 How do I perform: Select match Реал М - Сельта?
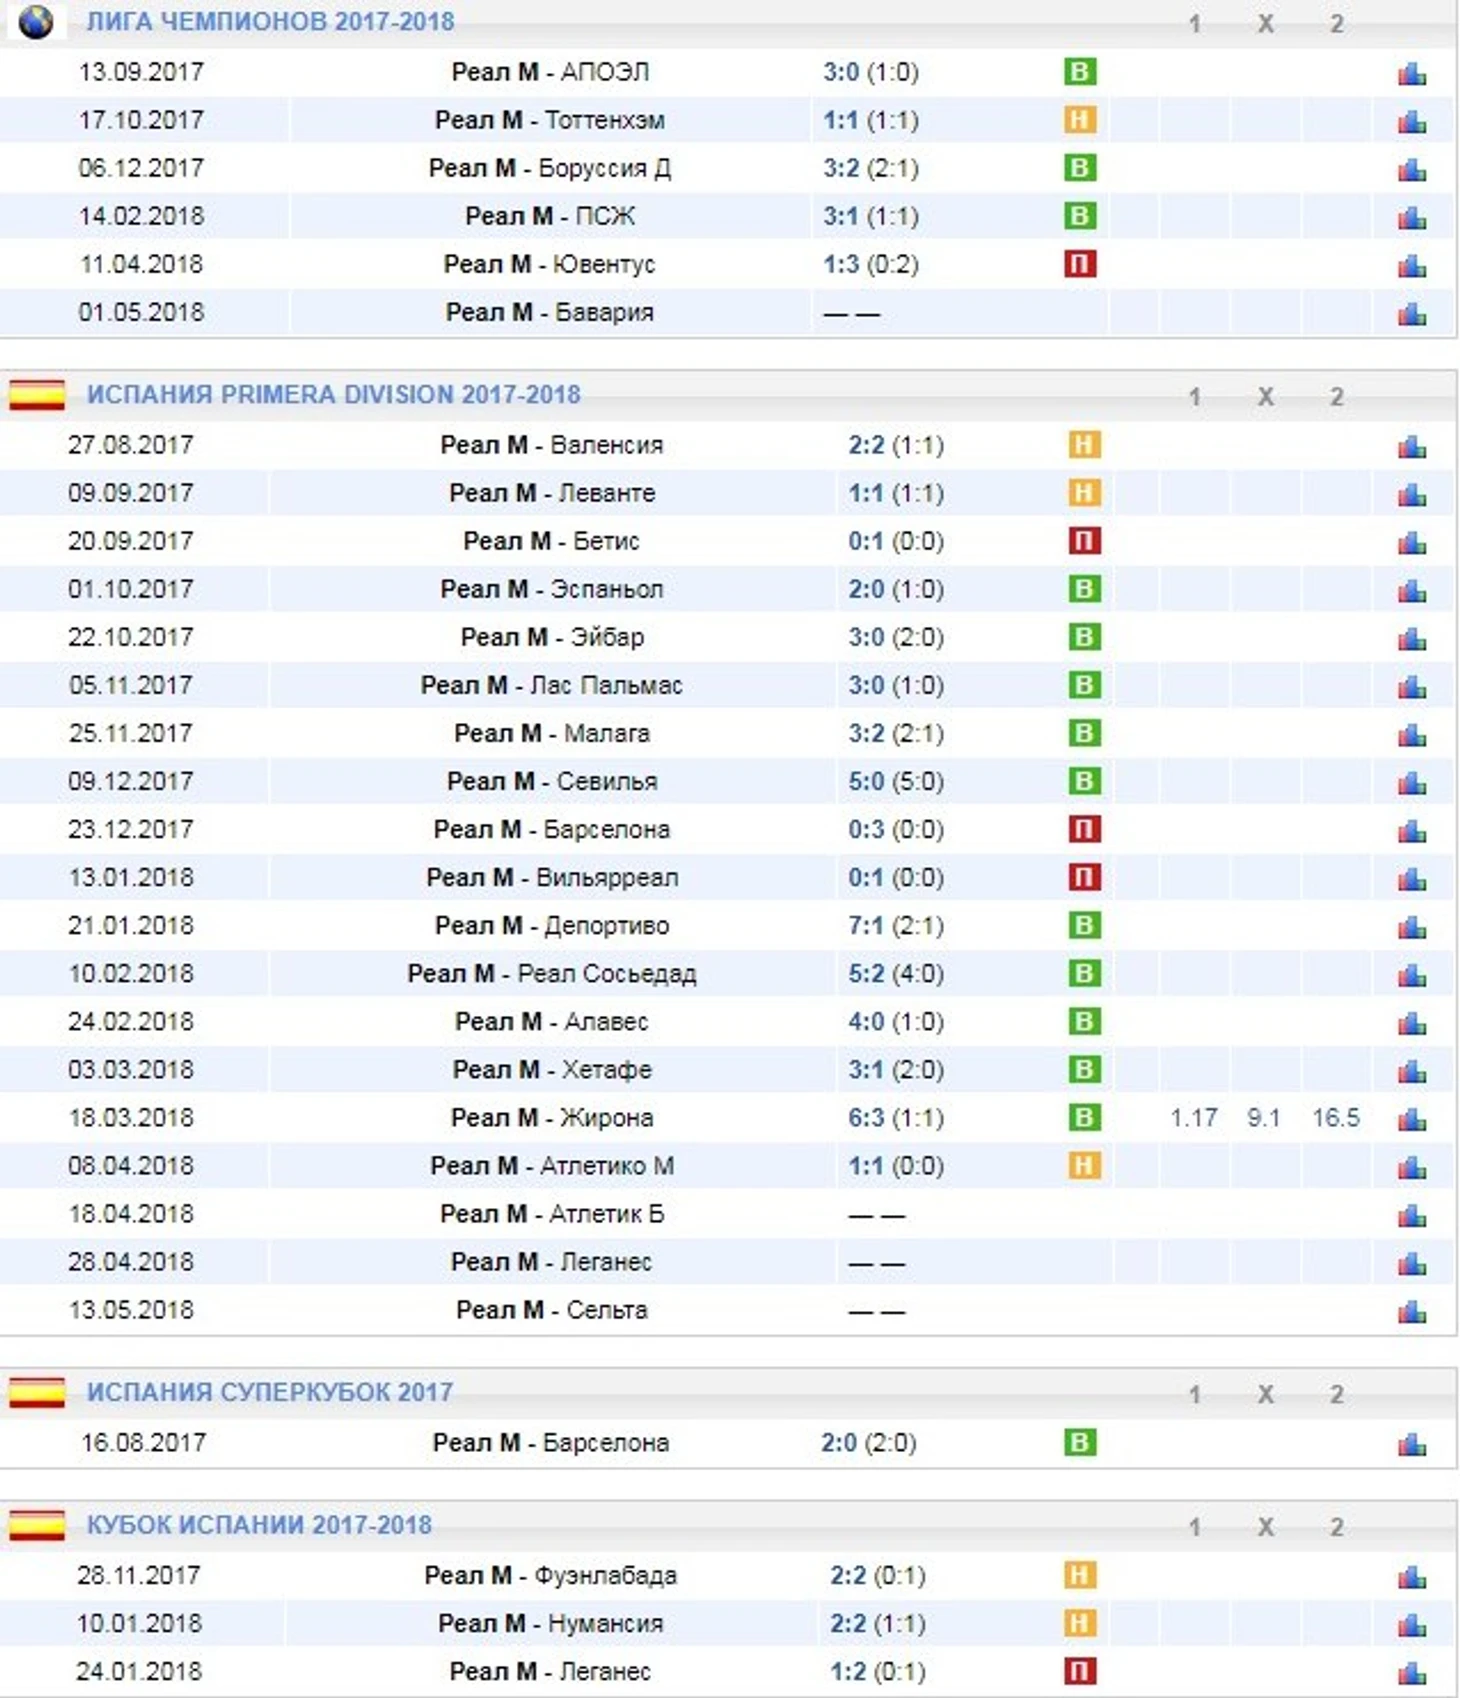click(552, 1310)
